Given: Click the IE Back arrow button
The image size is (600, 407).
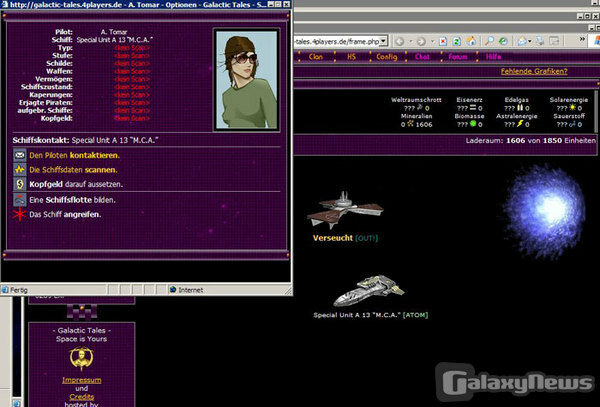Looking at the screenshot, I should (x=399, y=41).
